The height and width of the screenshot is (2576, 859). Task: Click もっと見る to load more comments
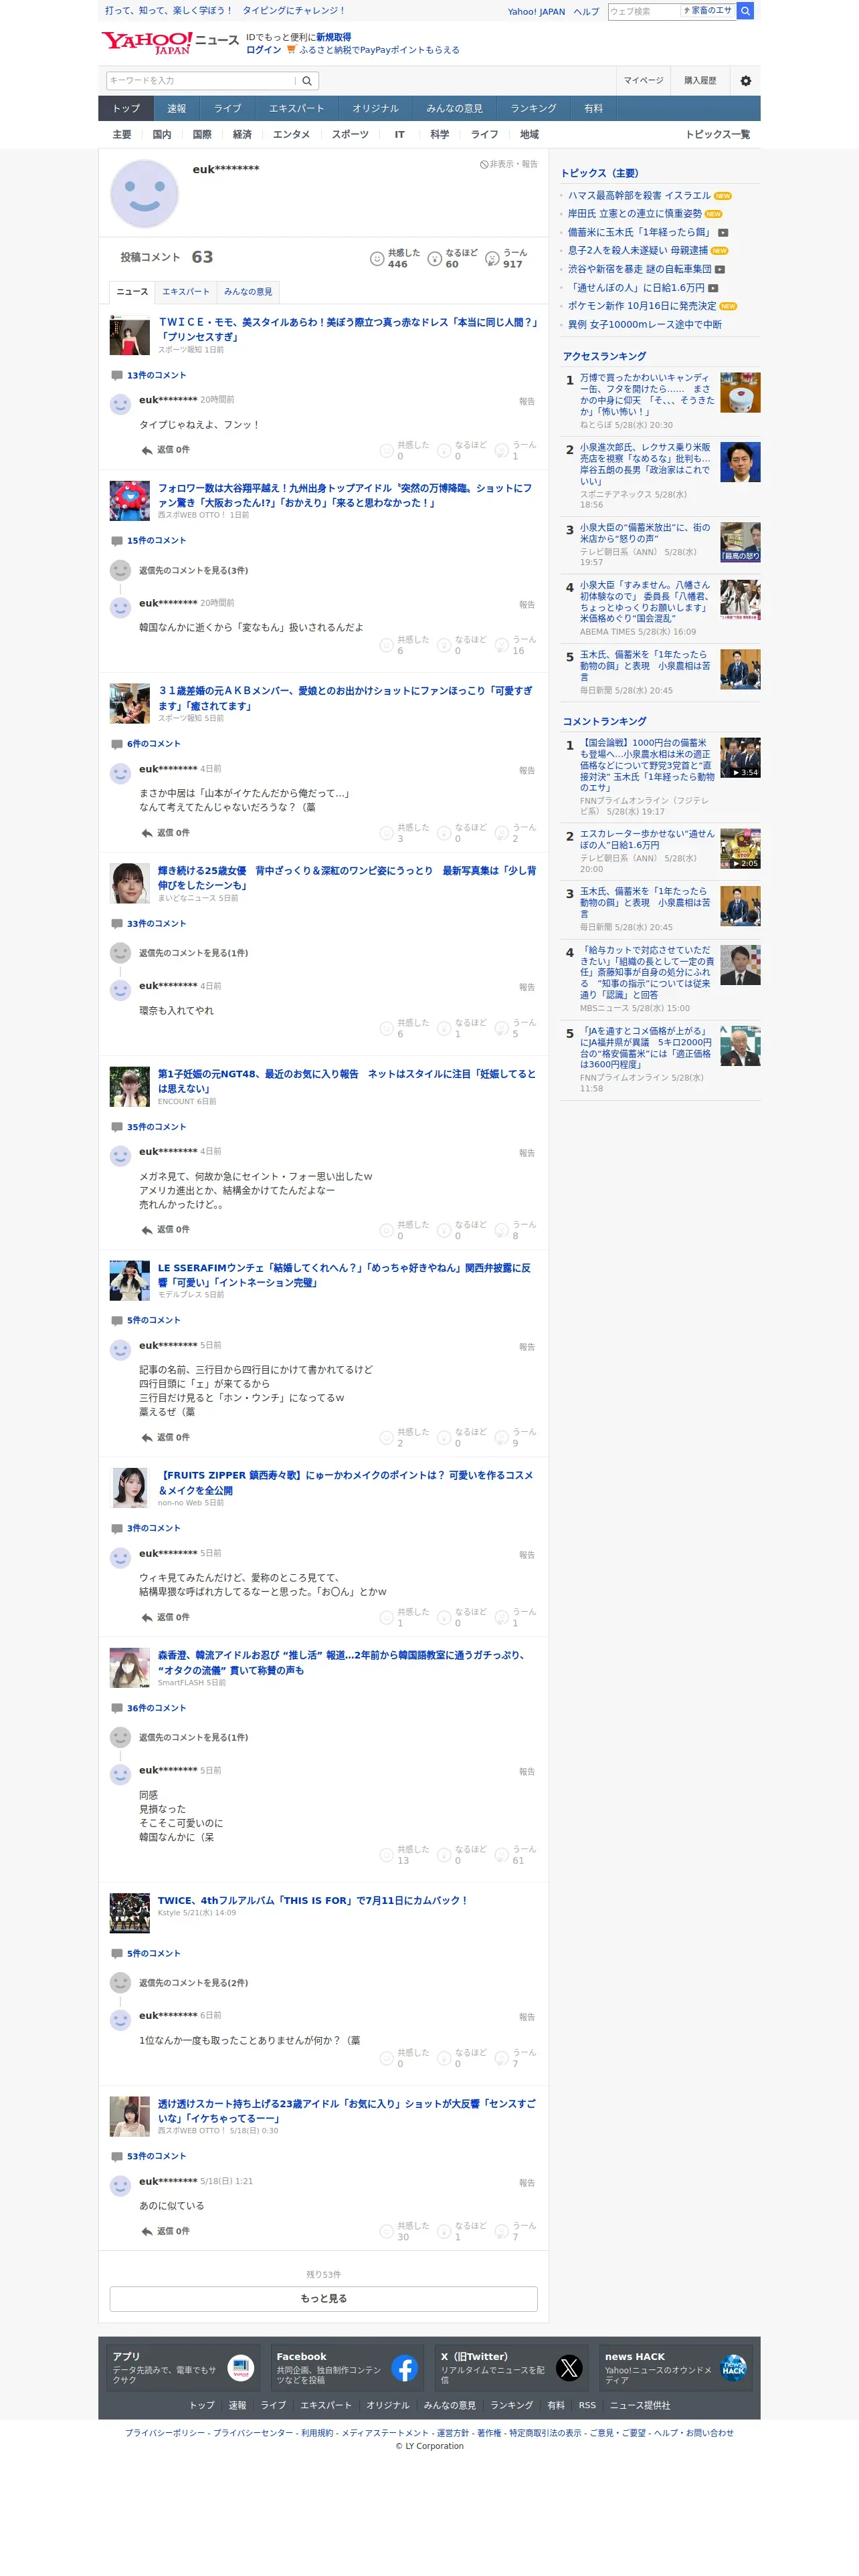(323, 2299)
